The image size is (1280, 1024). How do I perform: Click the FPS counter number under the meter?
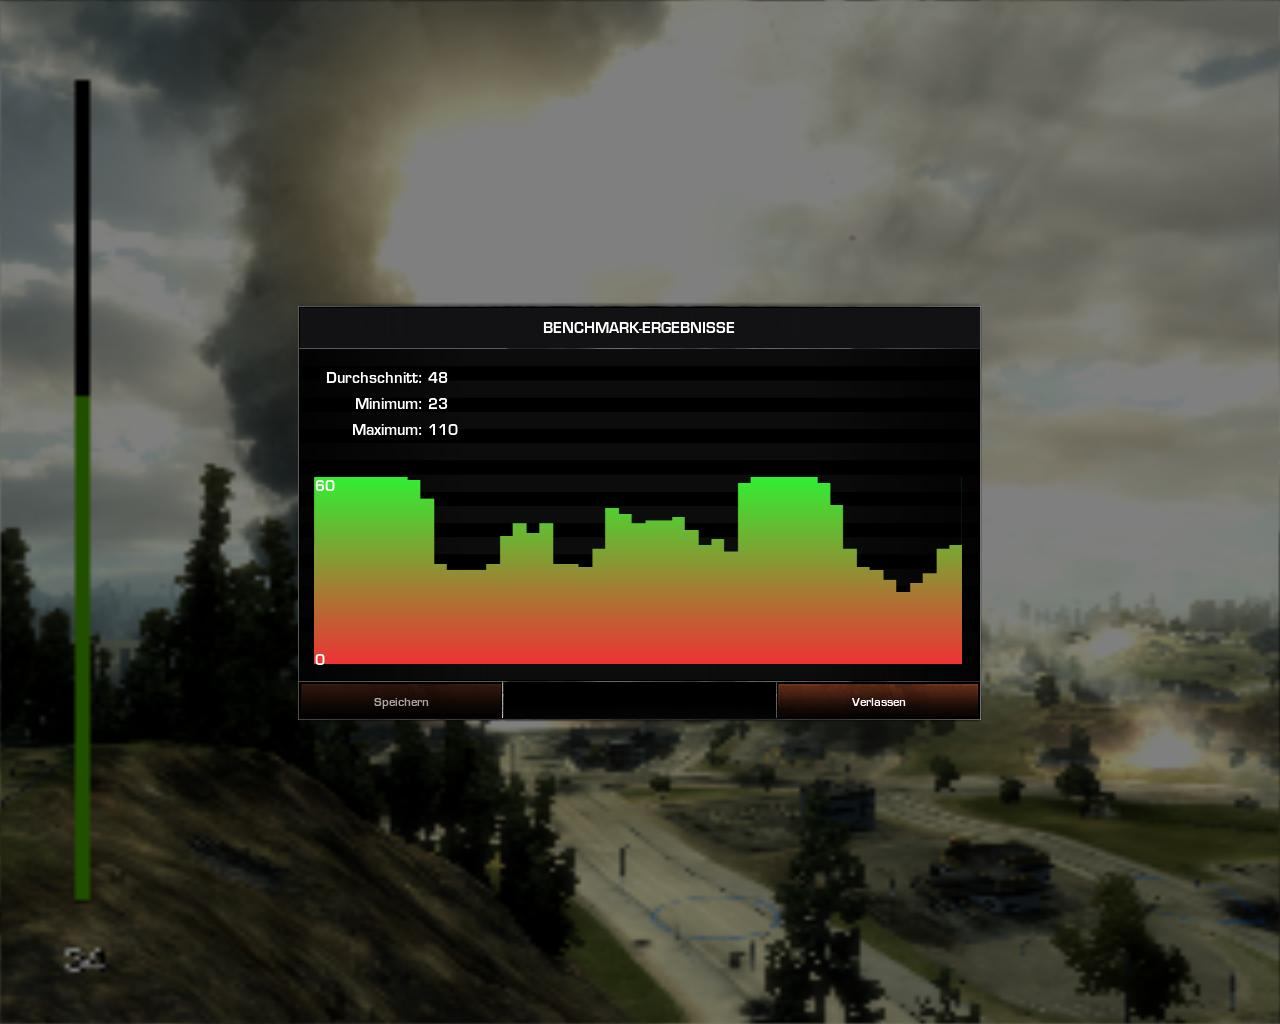pyautogui.click(x=85, y=960)
